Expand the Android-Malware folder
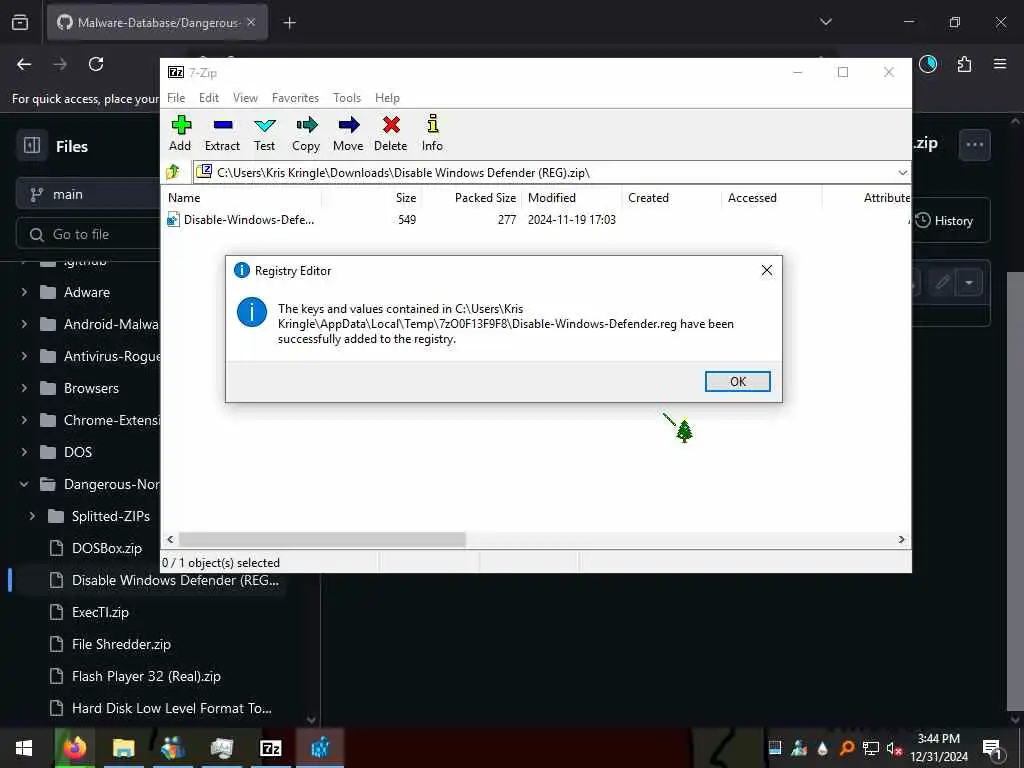 [x=24, y=324]
